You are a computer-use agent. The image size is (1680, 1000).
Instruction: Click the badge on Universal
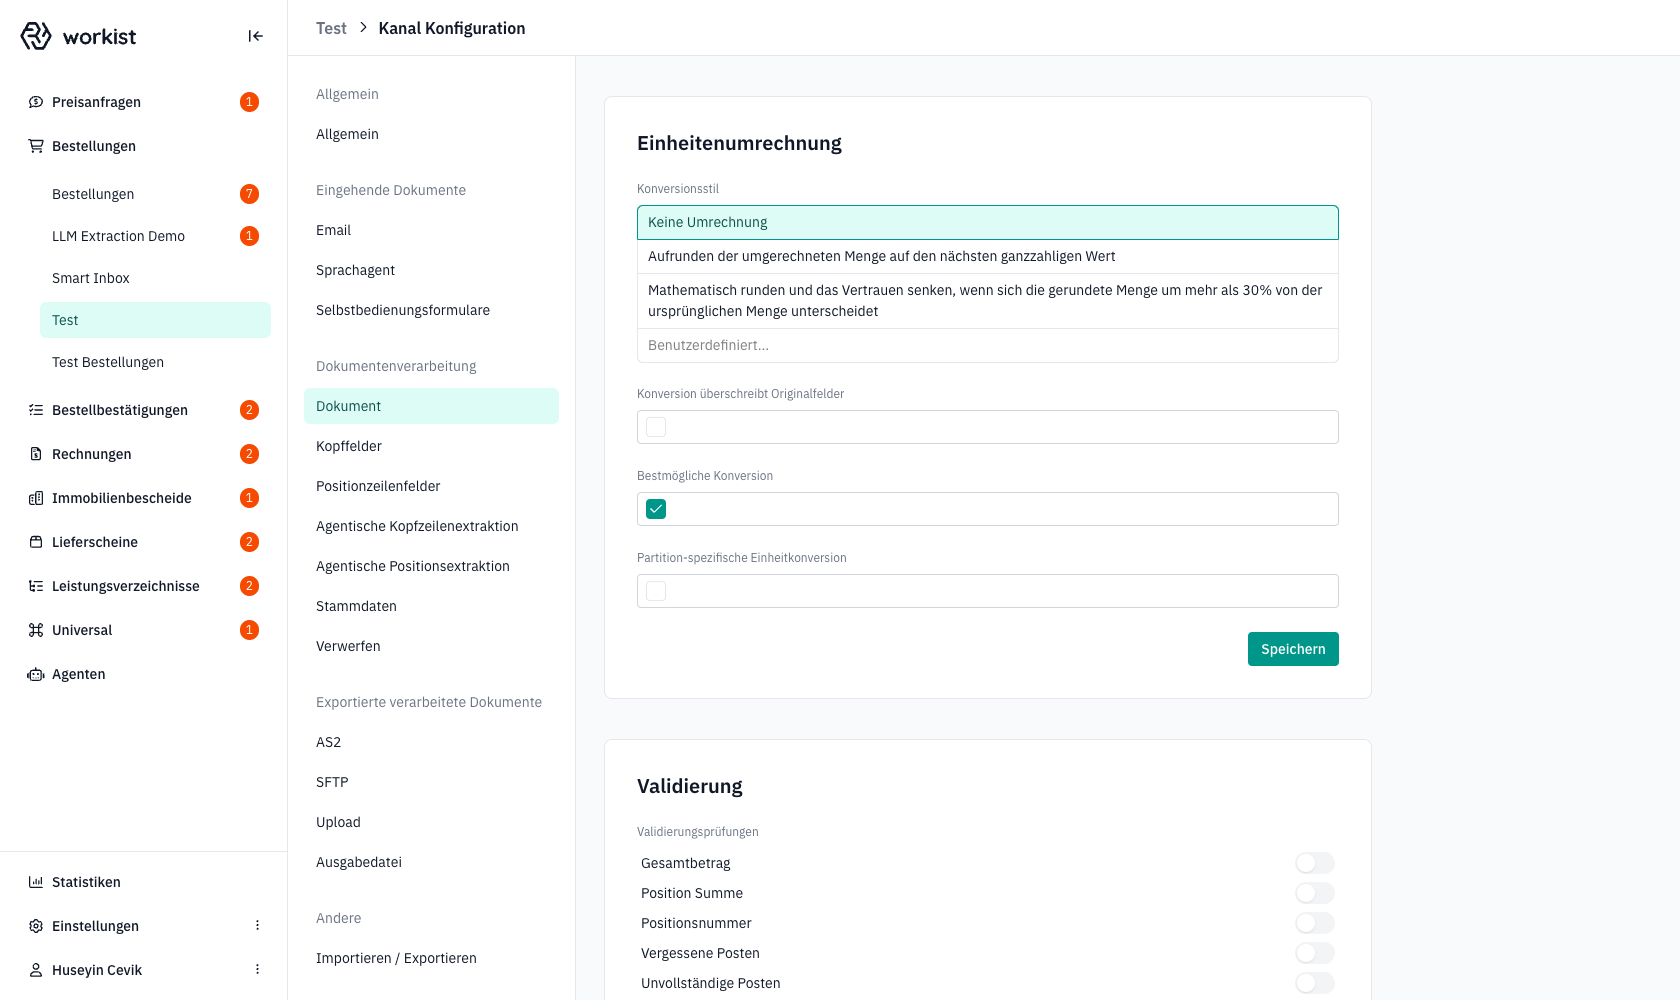[250, 630]
